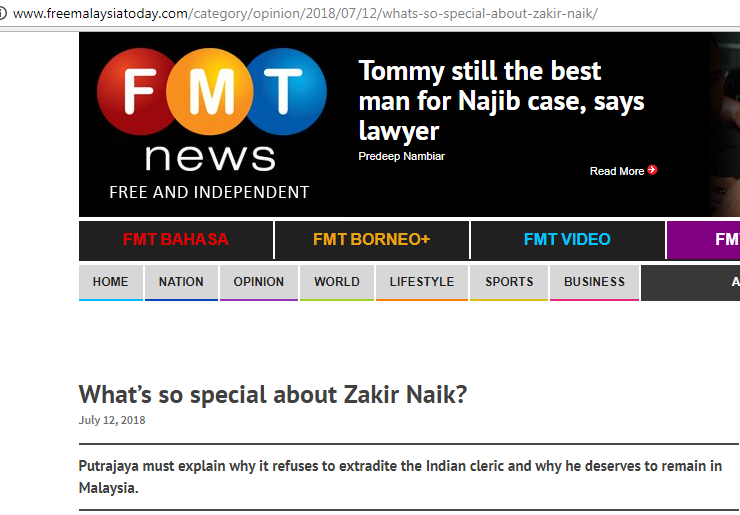The width and height of the screenshot is (740, 515).
Task: Open the FMT VIDEO section
Action: [568, 240]
